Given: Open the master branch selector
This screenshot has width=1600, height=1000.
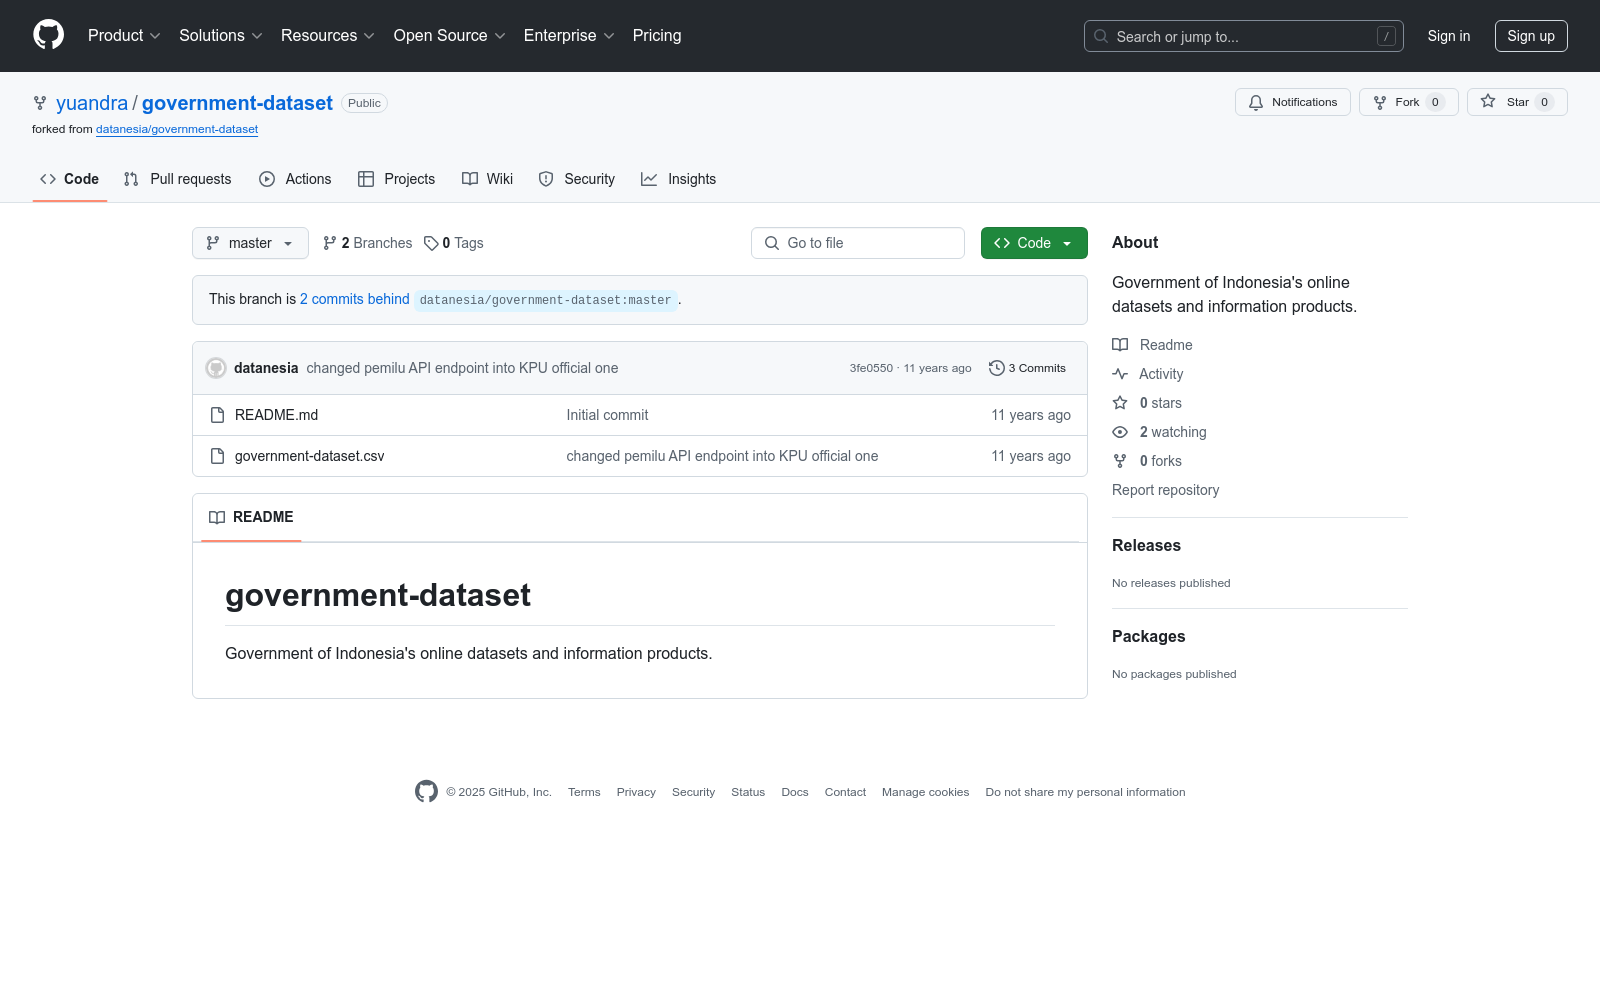Looking at the screenshot, I should 250,243.
